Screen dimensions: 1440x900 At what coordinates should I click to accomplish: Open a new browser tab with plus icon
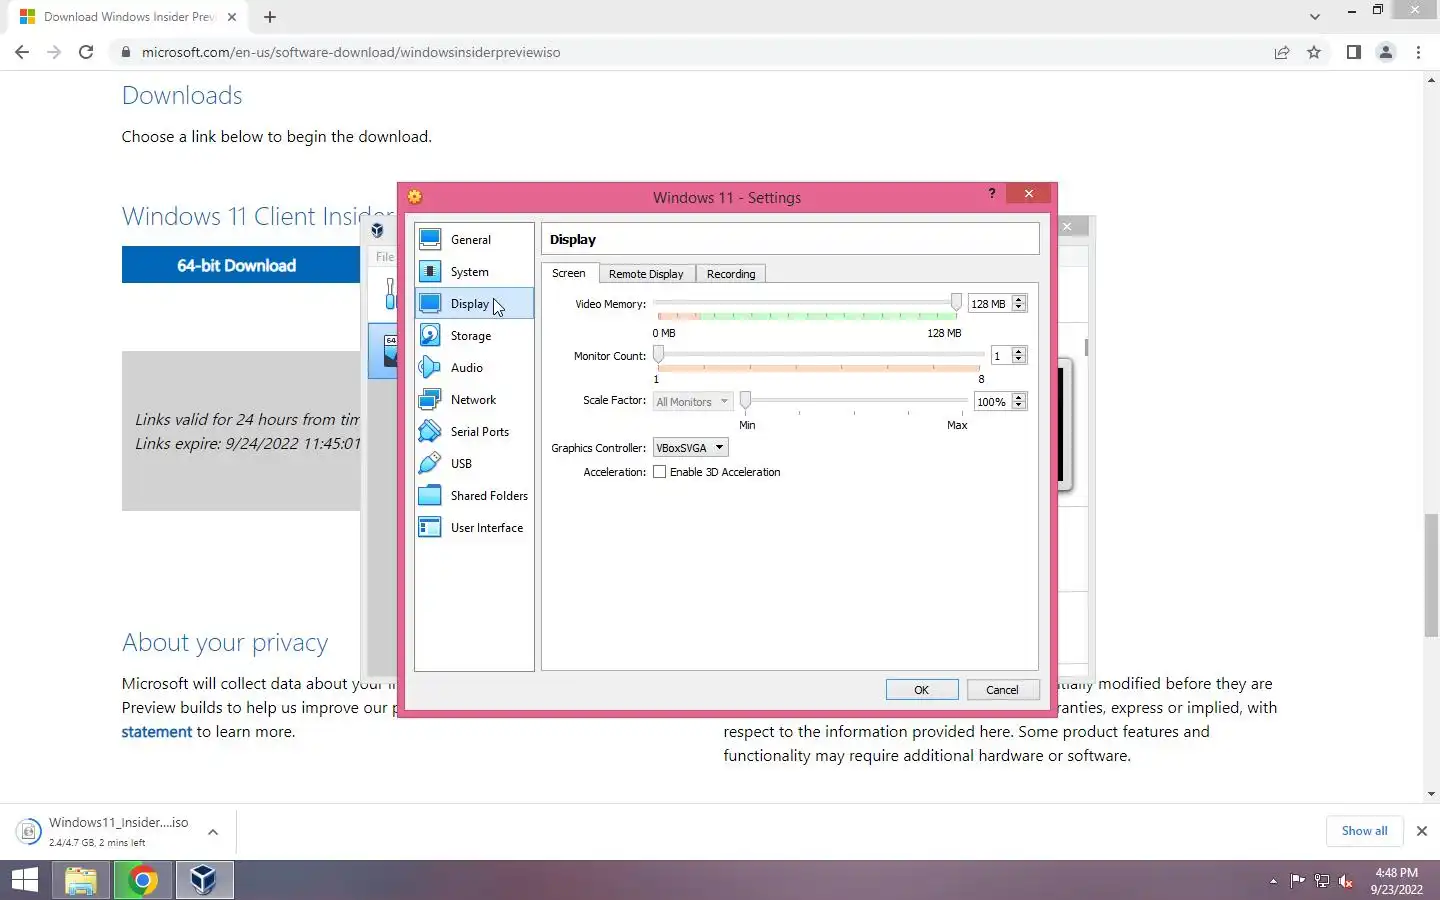270,17
